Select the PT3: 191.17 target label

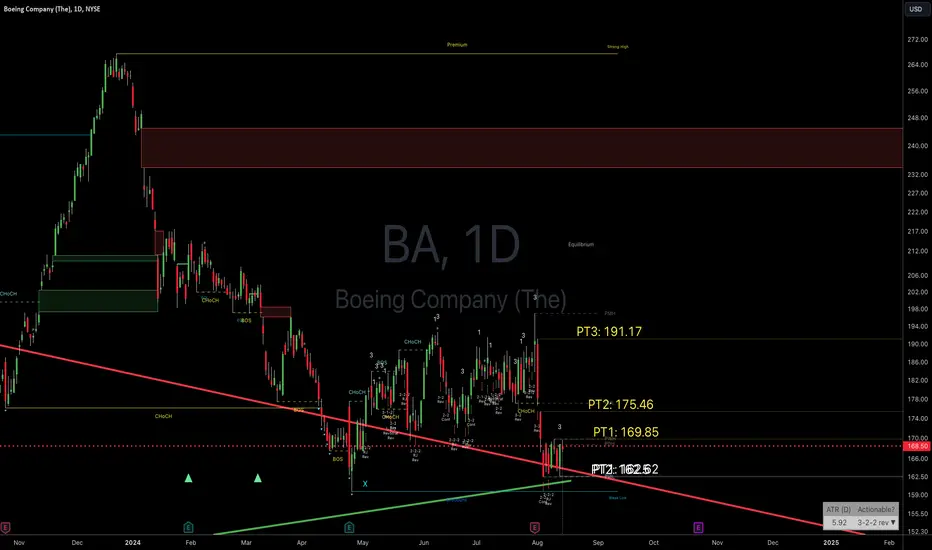pyautogui.click(x=609, y=332)
